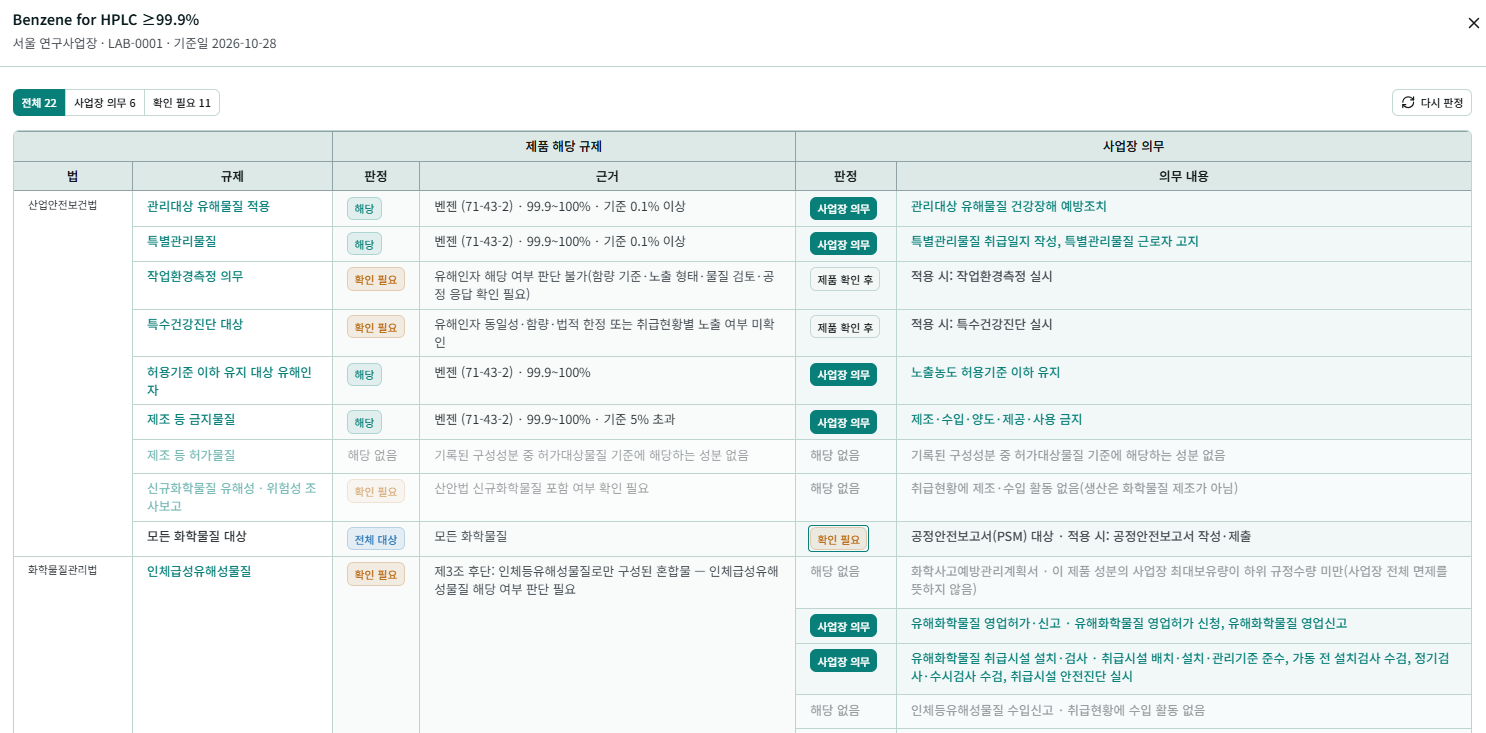The width and height of the screenshot is (1486, 733).
Task: Click 사업장 의무 badge for 노출농도 허용기준
Action: [x=843, y=375]
